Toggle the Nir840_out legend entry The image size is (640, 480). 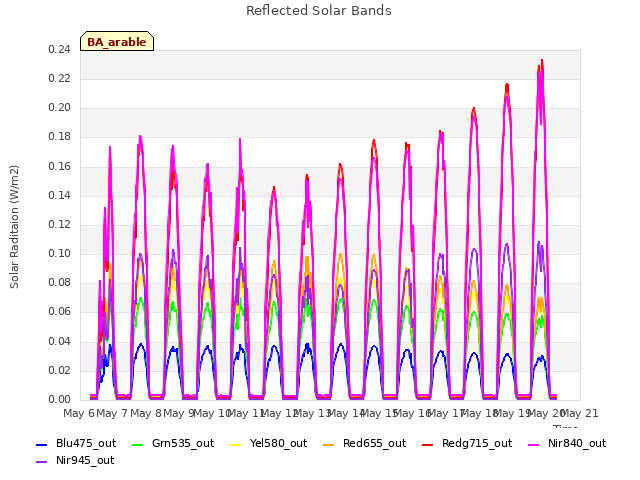coord(567,443)
